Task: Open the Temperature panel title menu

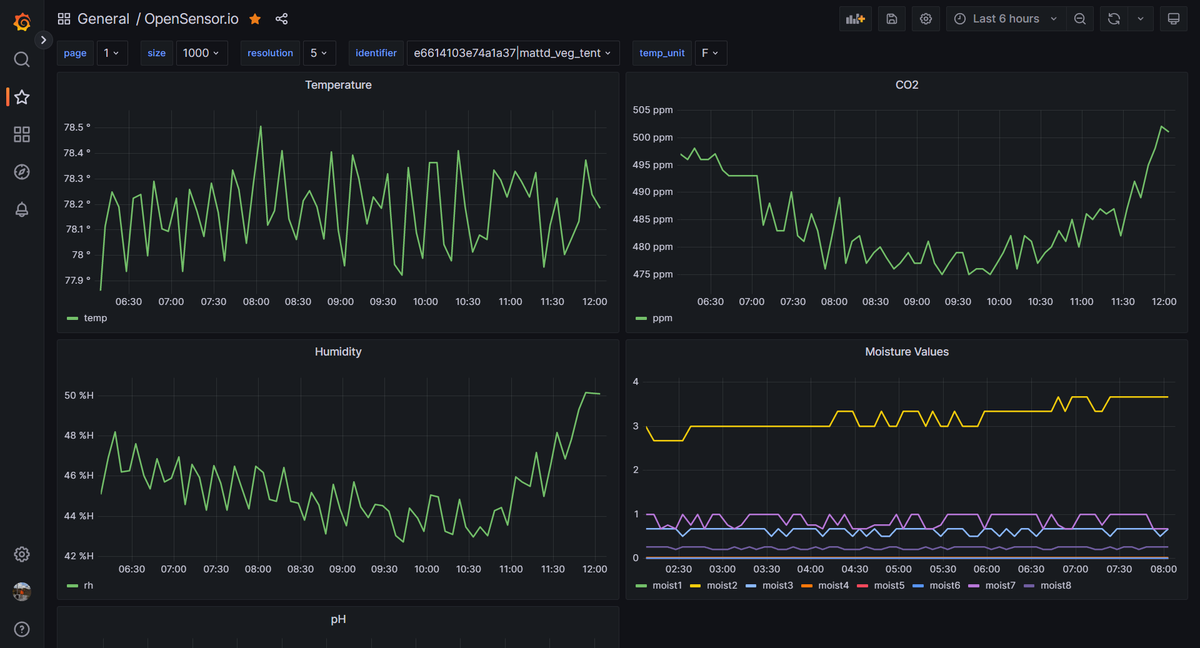Action: click(x=338, y=85)
